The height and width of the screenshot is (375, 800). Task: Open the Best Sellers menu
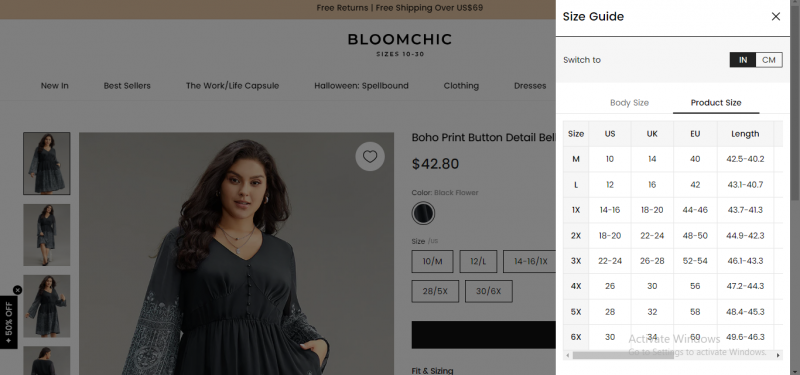(x=127, y=86)
